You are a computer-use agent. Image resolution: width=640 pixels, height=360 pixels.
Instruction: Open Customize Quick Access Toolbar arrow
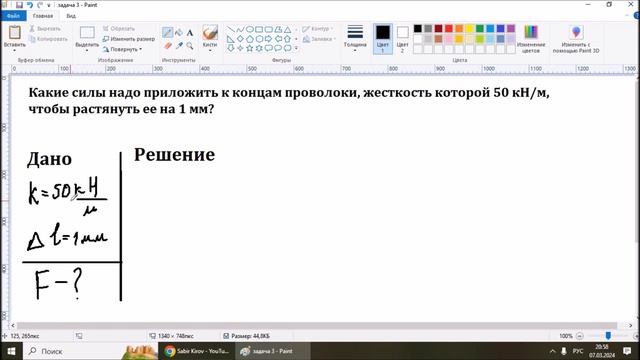click(x=49, y=5)
